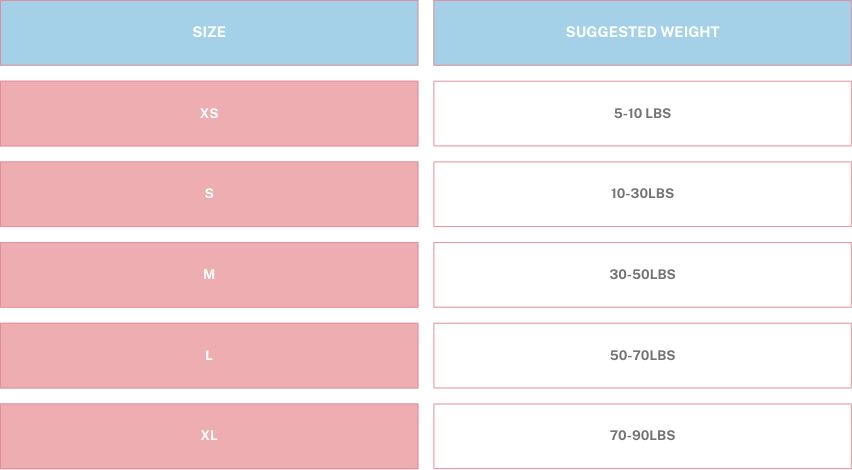Click the 5-10 LBS weight cell

tap(642, 114)
